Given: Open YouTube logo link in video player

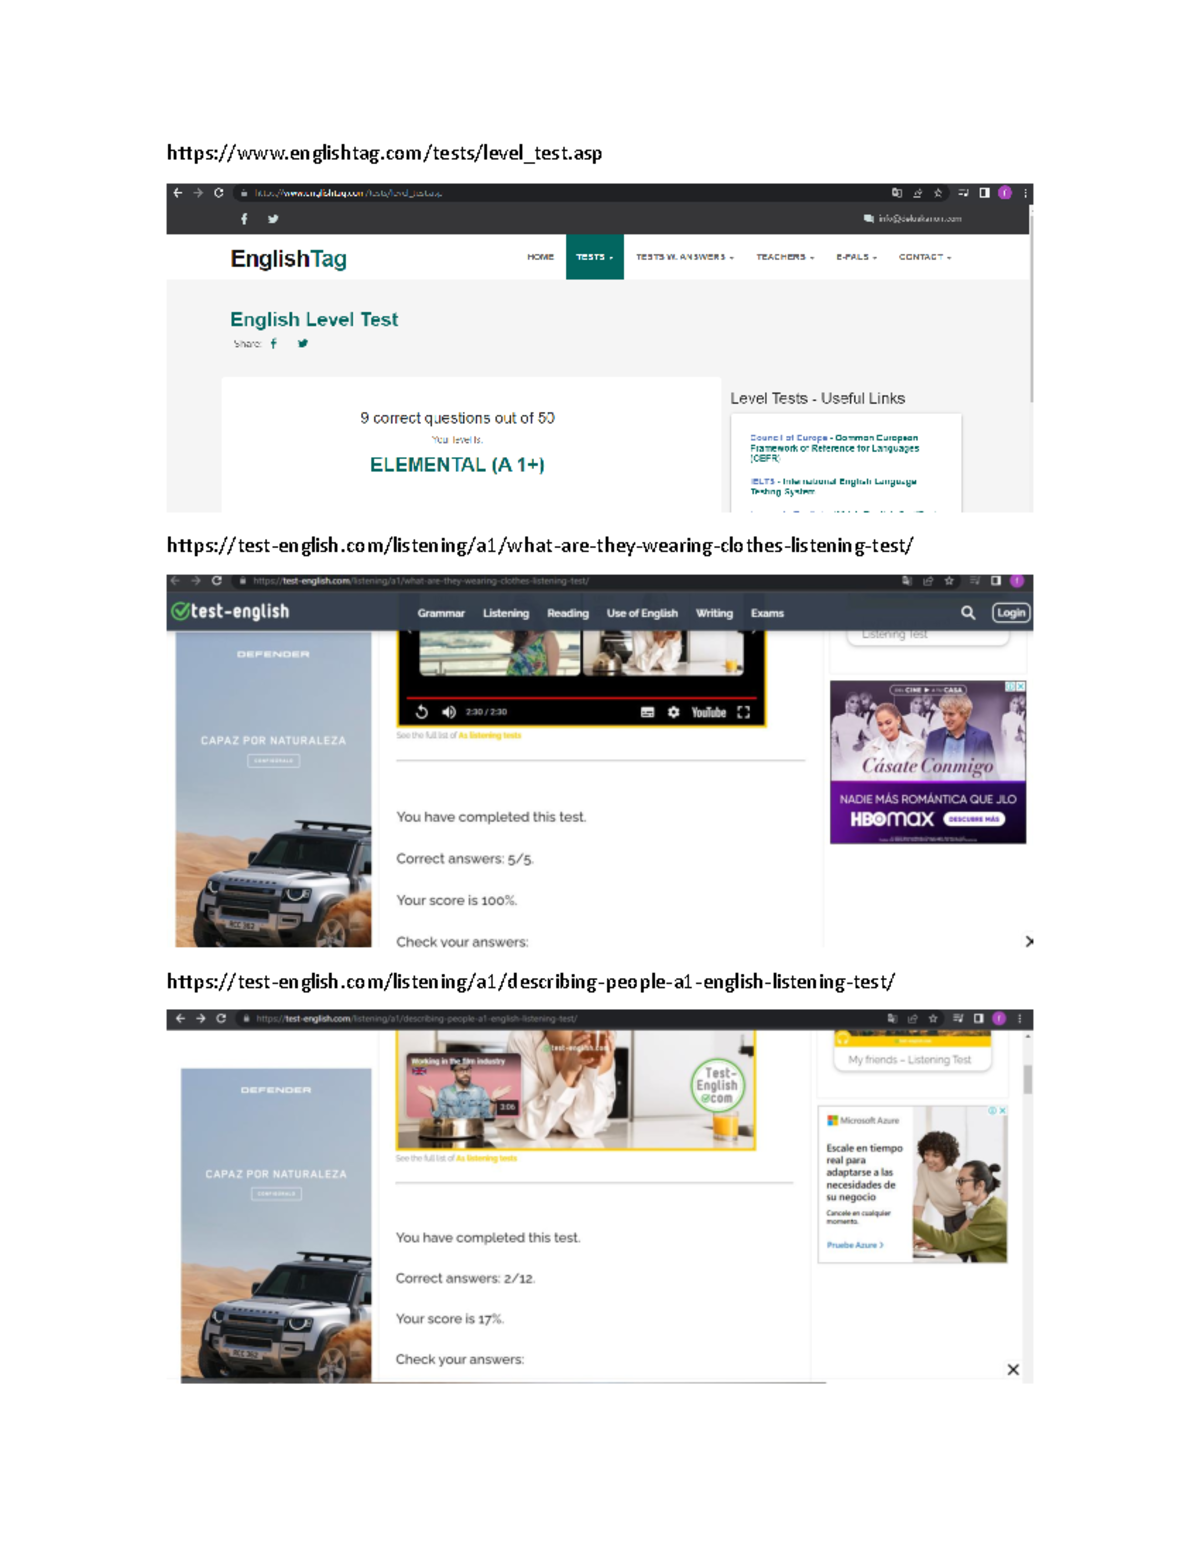Looking at the screenshot, I should [x=708, y=712].
